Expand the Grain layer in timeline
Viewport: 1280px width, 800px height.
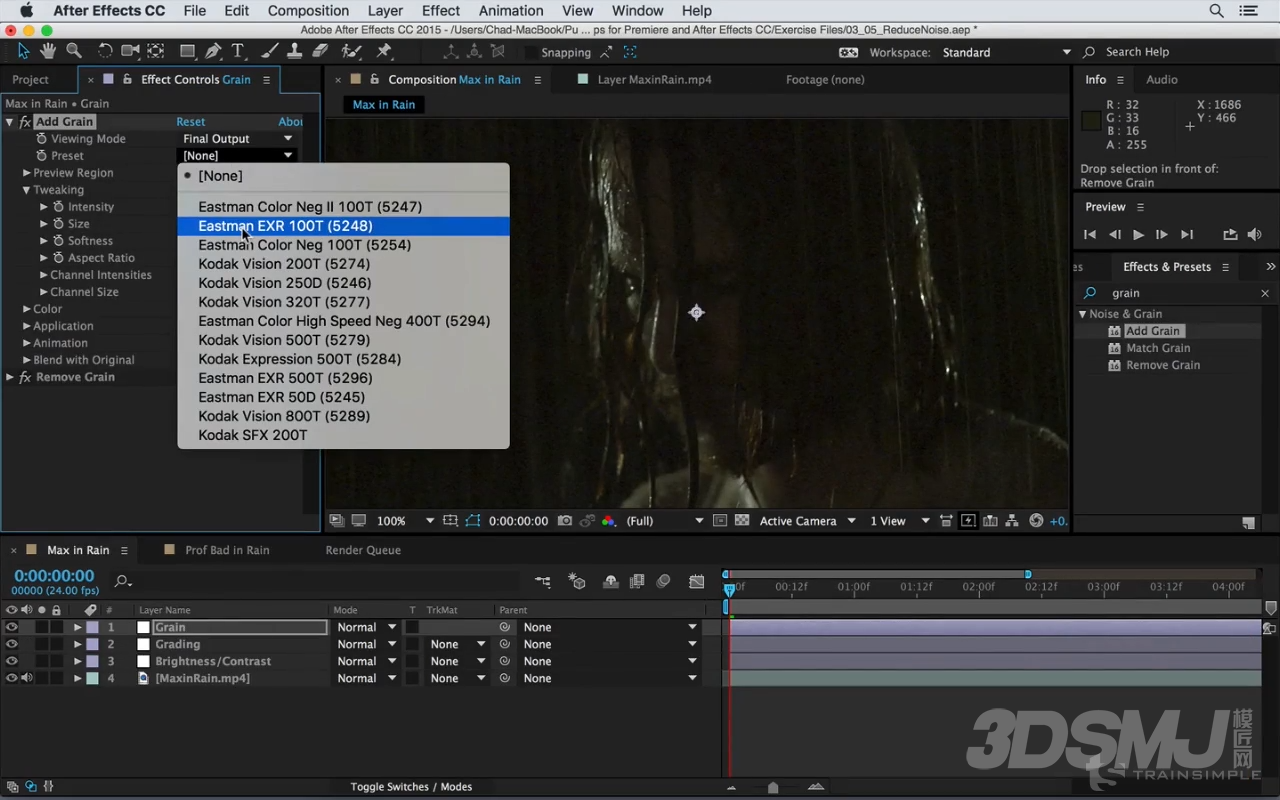click(77, 628)
